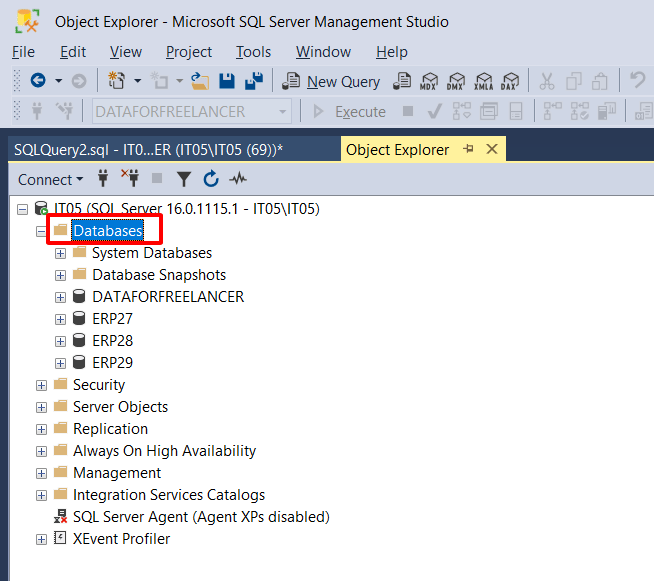This screenshot has height=581, width=654.
Task: Click the Database Engine Query icon
Action: click(x=402, y=81)
